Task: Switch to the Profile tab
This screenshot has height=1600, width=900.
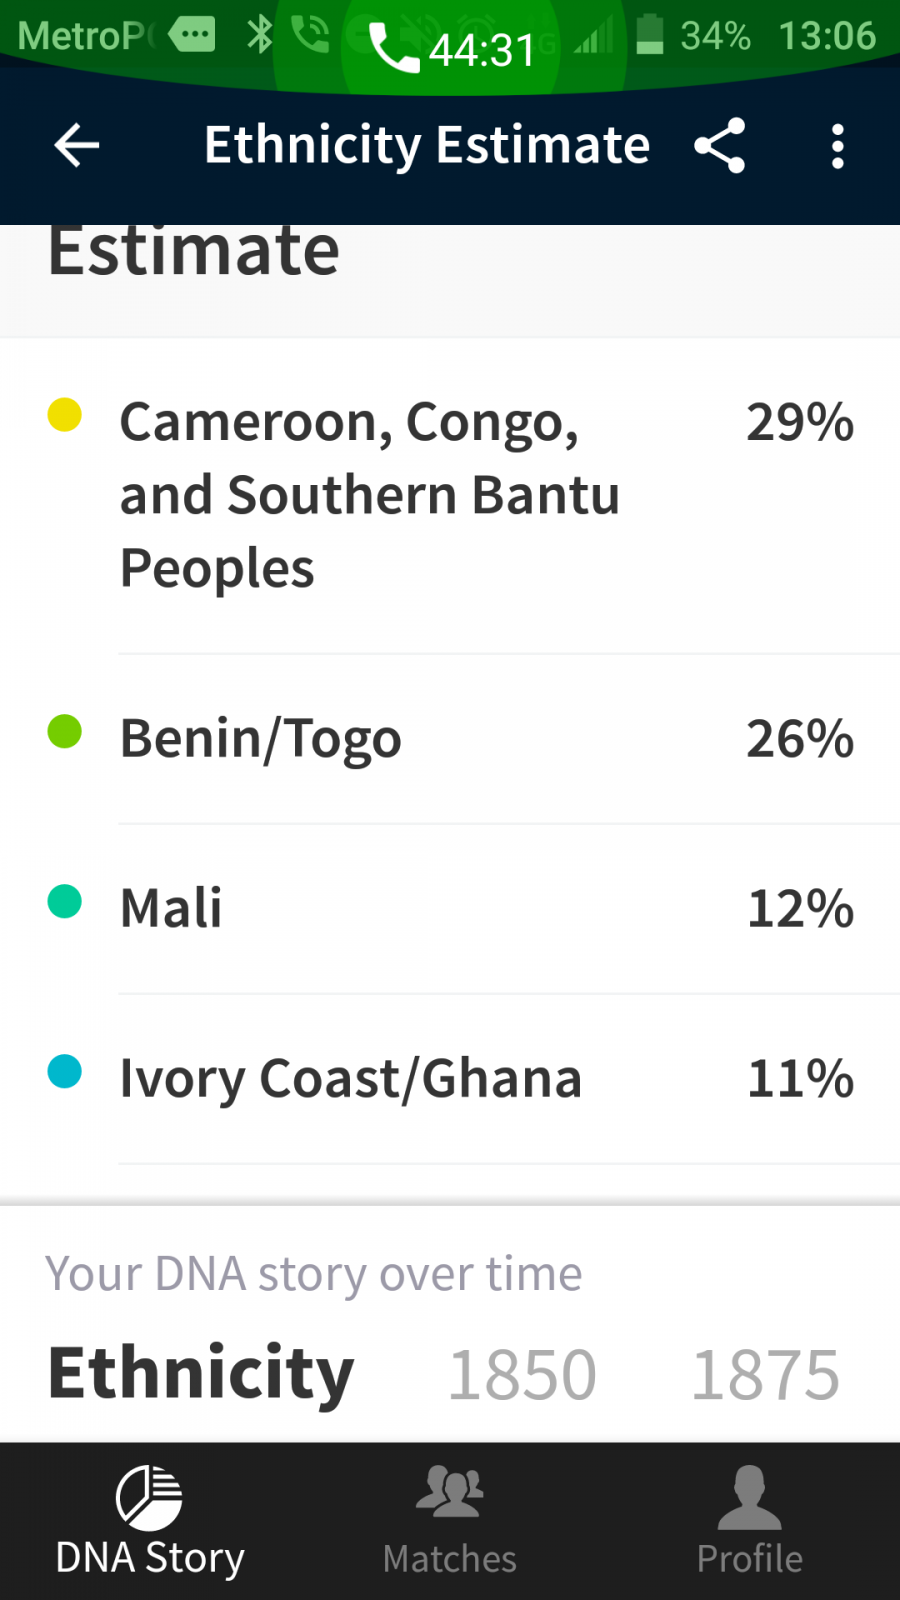Action: [750, 1521]
